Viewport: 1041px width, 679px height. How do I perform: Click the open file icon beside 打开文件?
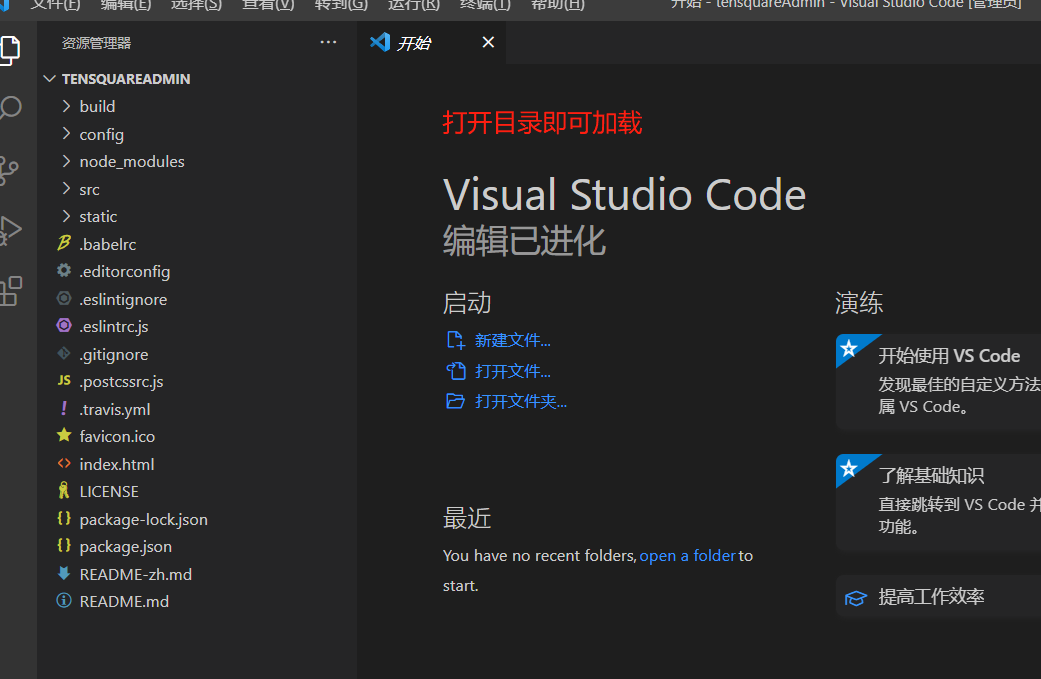455,371
